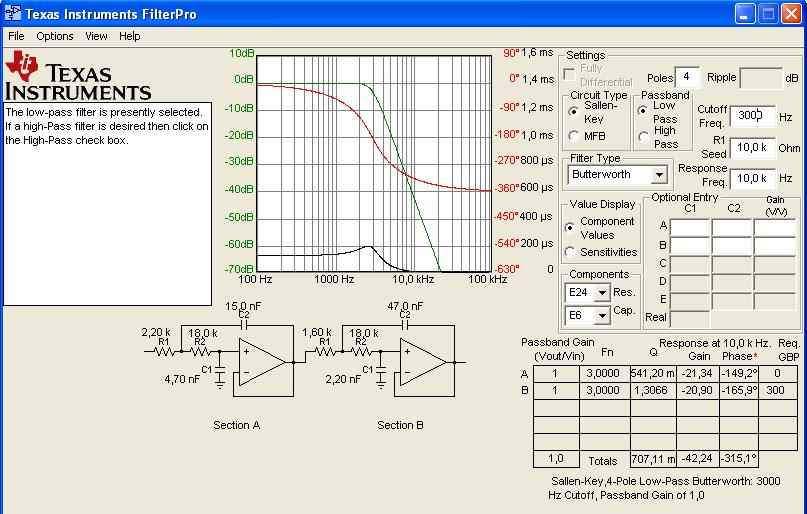Viewport: 807px width, 514px height.
Task: Click the 1,3066 Q cell in row B
Action: click(653, 391)
